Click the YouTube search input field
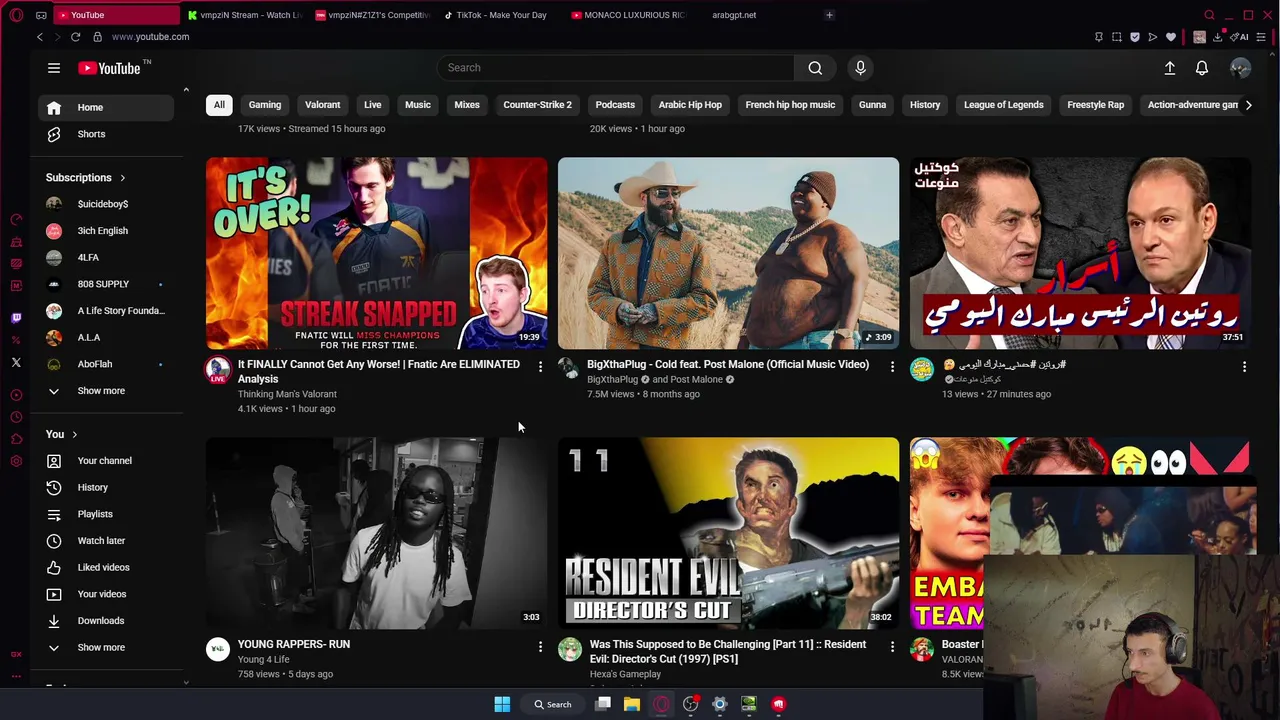This screenshot has width=1280, height=720. point(615,68)
